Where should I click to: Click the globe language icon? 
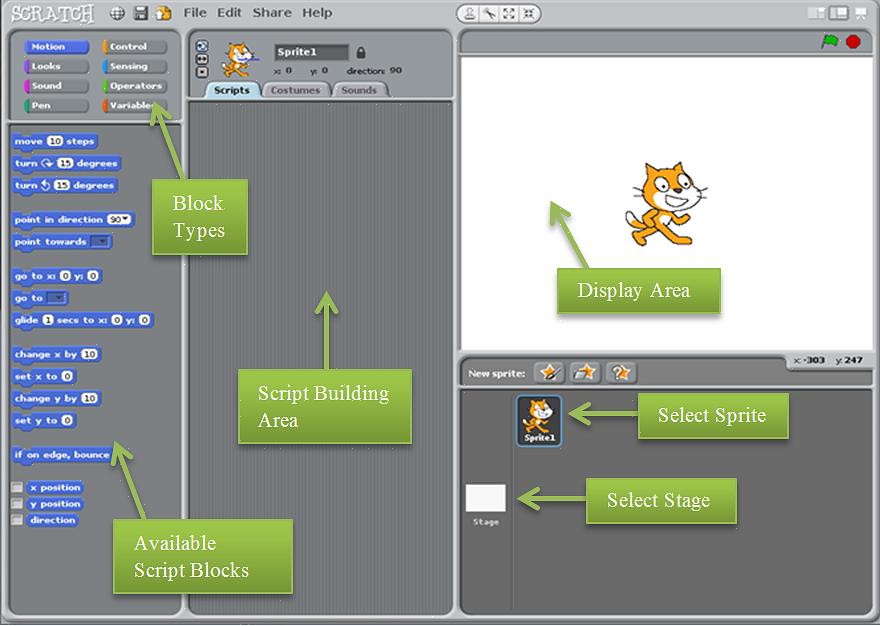[x=117, y=13]
